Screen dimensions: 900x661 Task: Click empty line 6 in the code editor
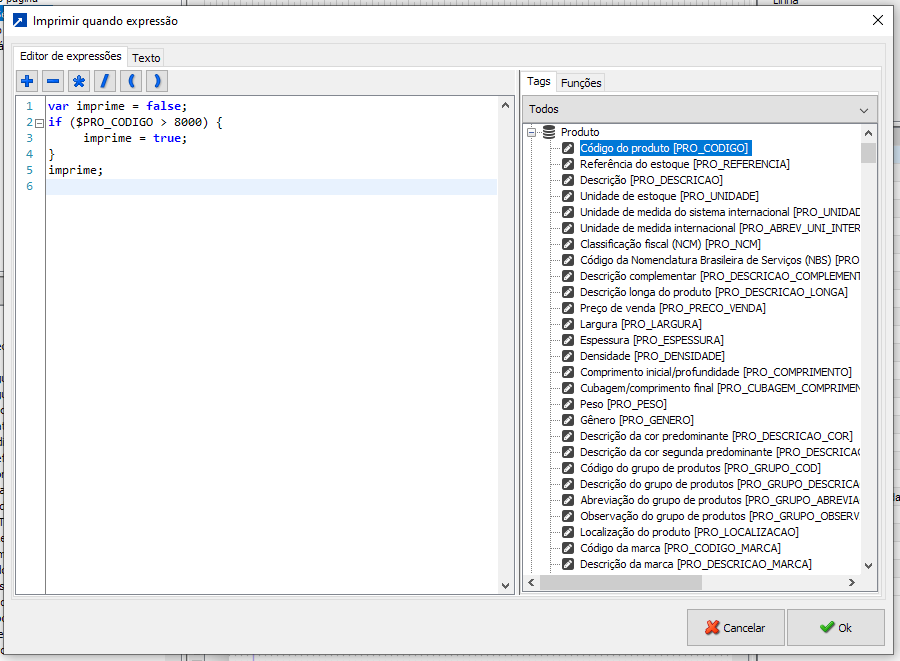pyautogui.click(x=270, y=187)
